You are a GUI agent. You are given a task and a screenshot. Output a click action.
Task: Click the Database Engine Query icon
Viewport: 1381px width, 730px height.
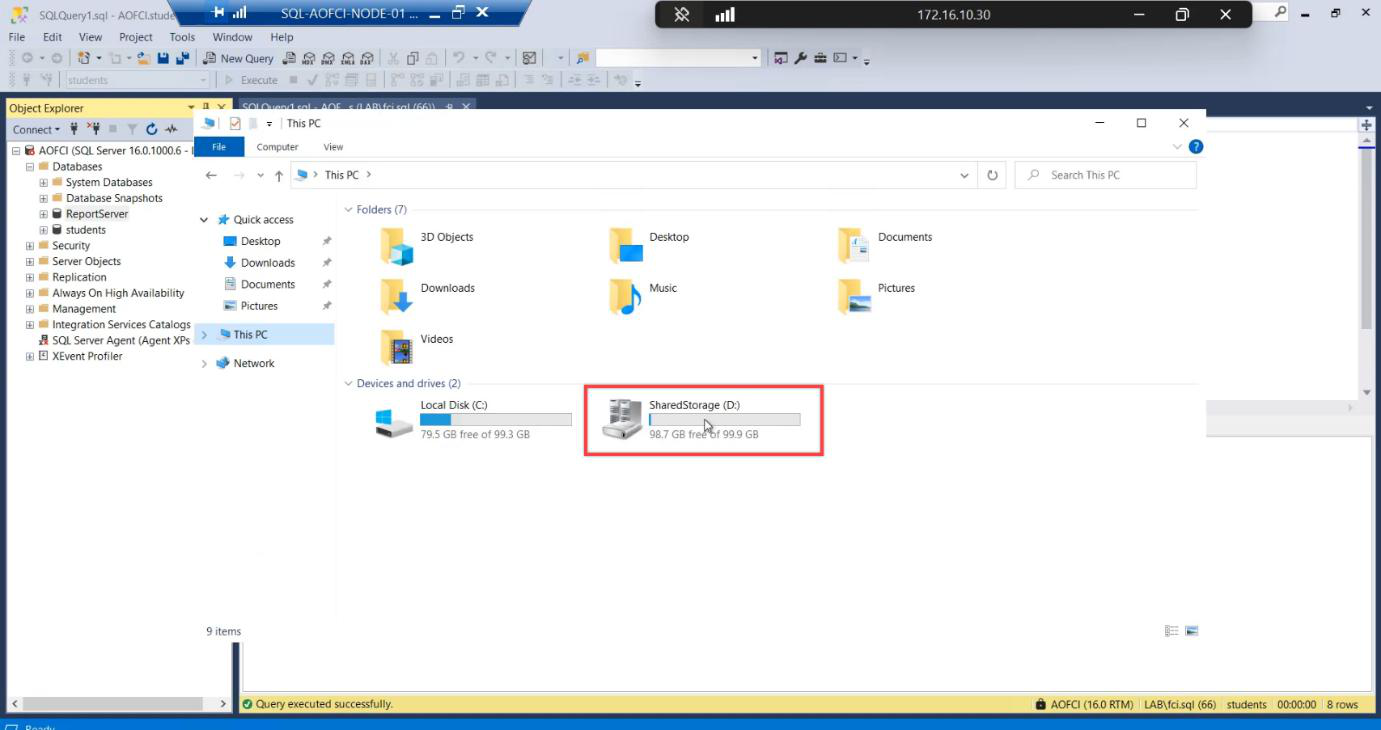click(289, 58)
